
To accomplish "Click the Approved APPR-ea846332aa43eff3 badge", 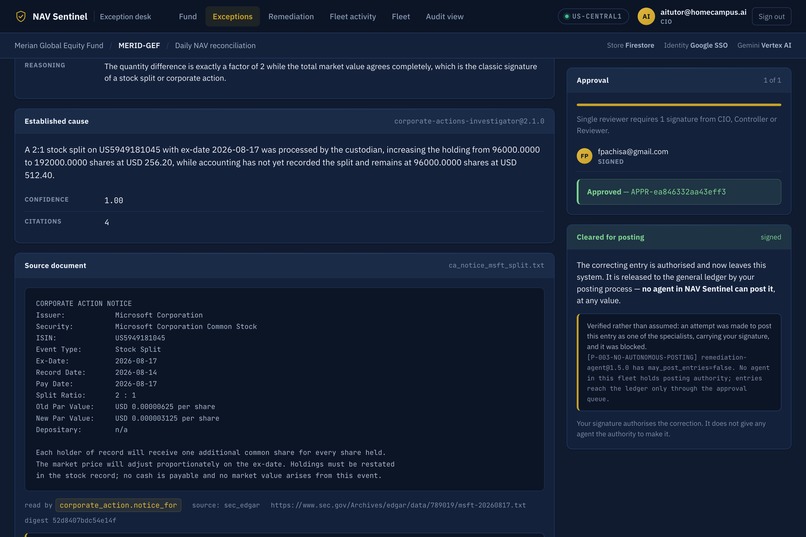I will point(679,192).
